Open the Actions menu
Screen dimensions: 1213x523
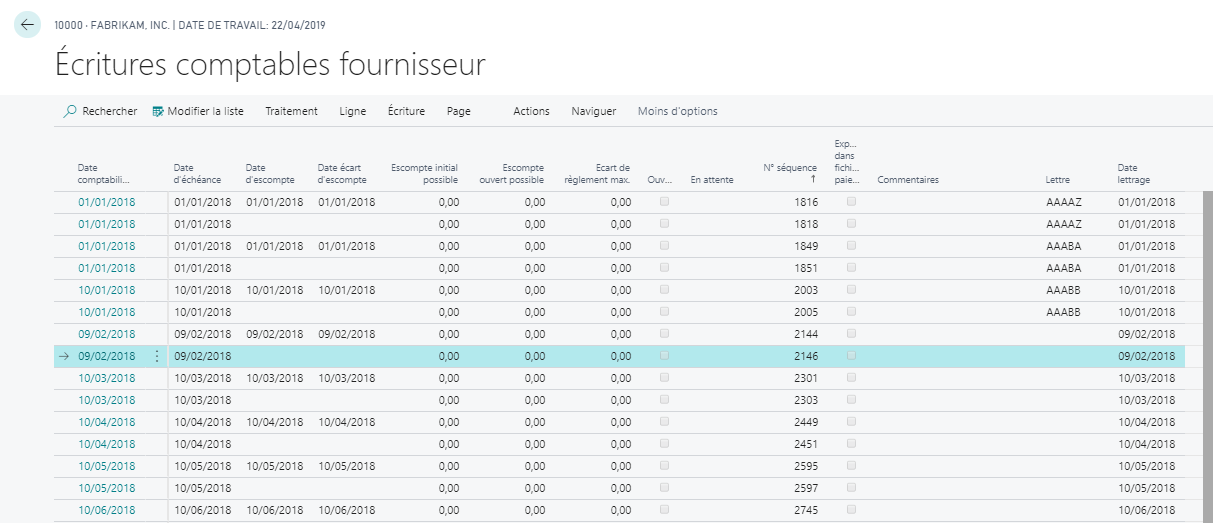531,111
